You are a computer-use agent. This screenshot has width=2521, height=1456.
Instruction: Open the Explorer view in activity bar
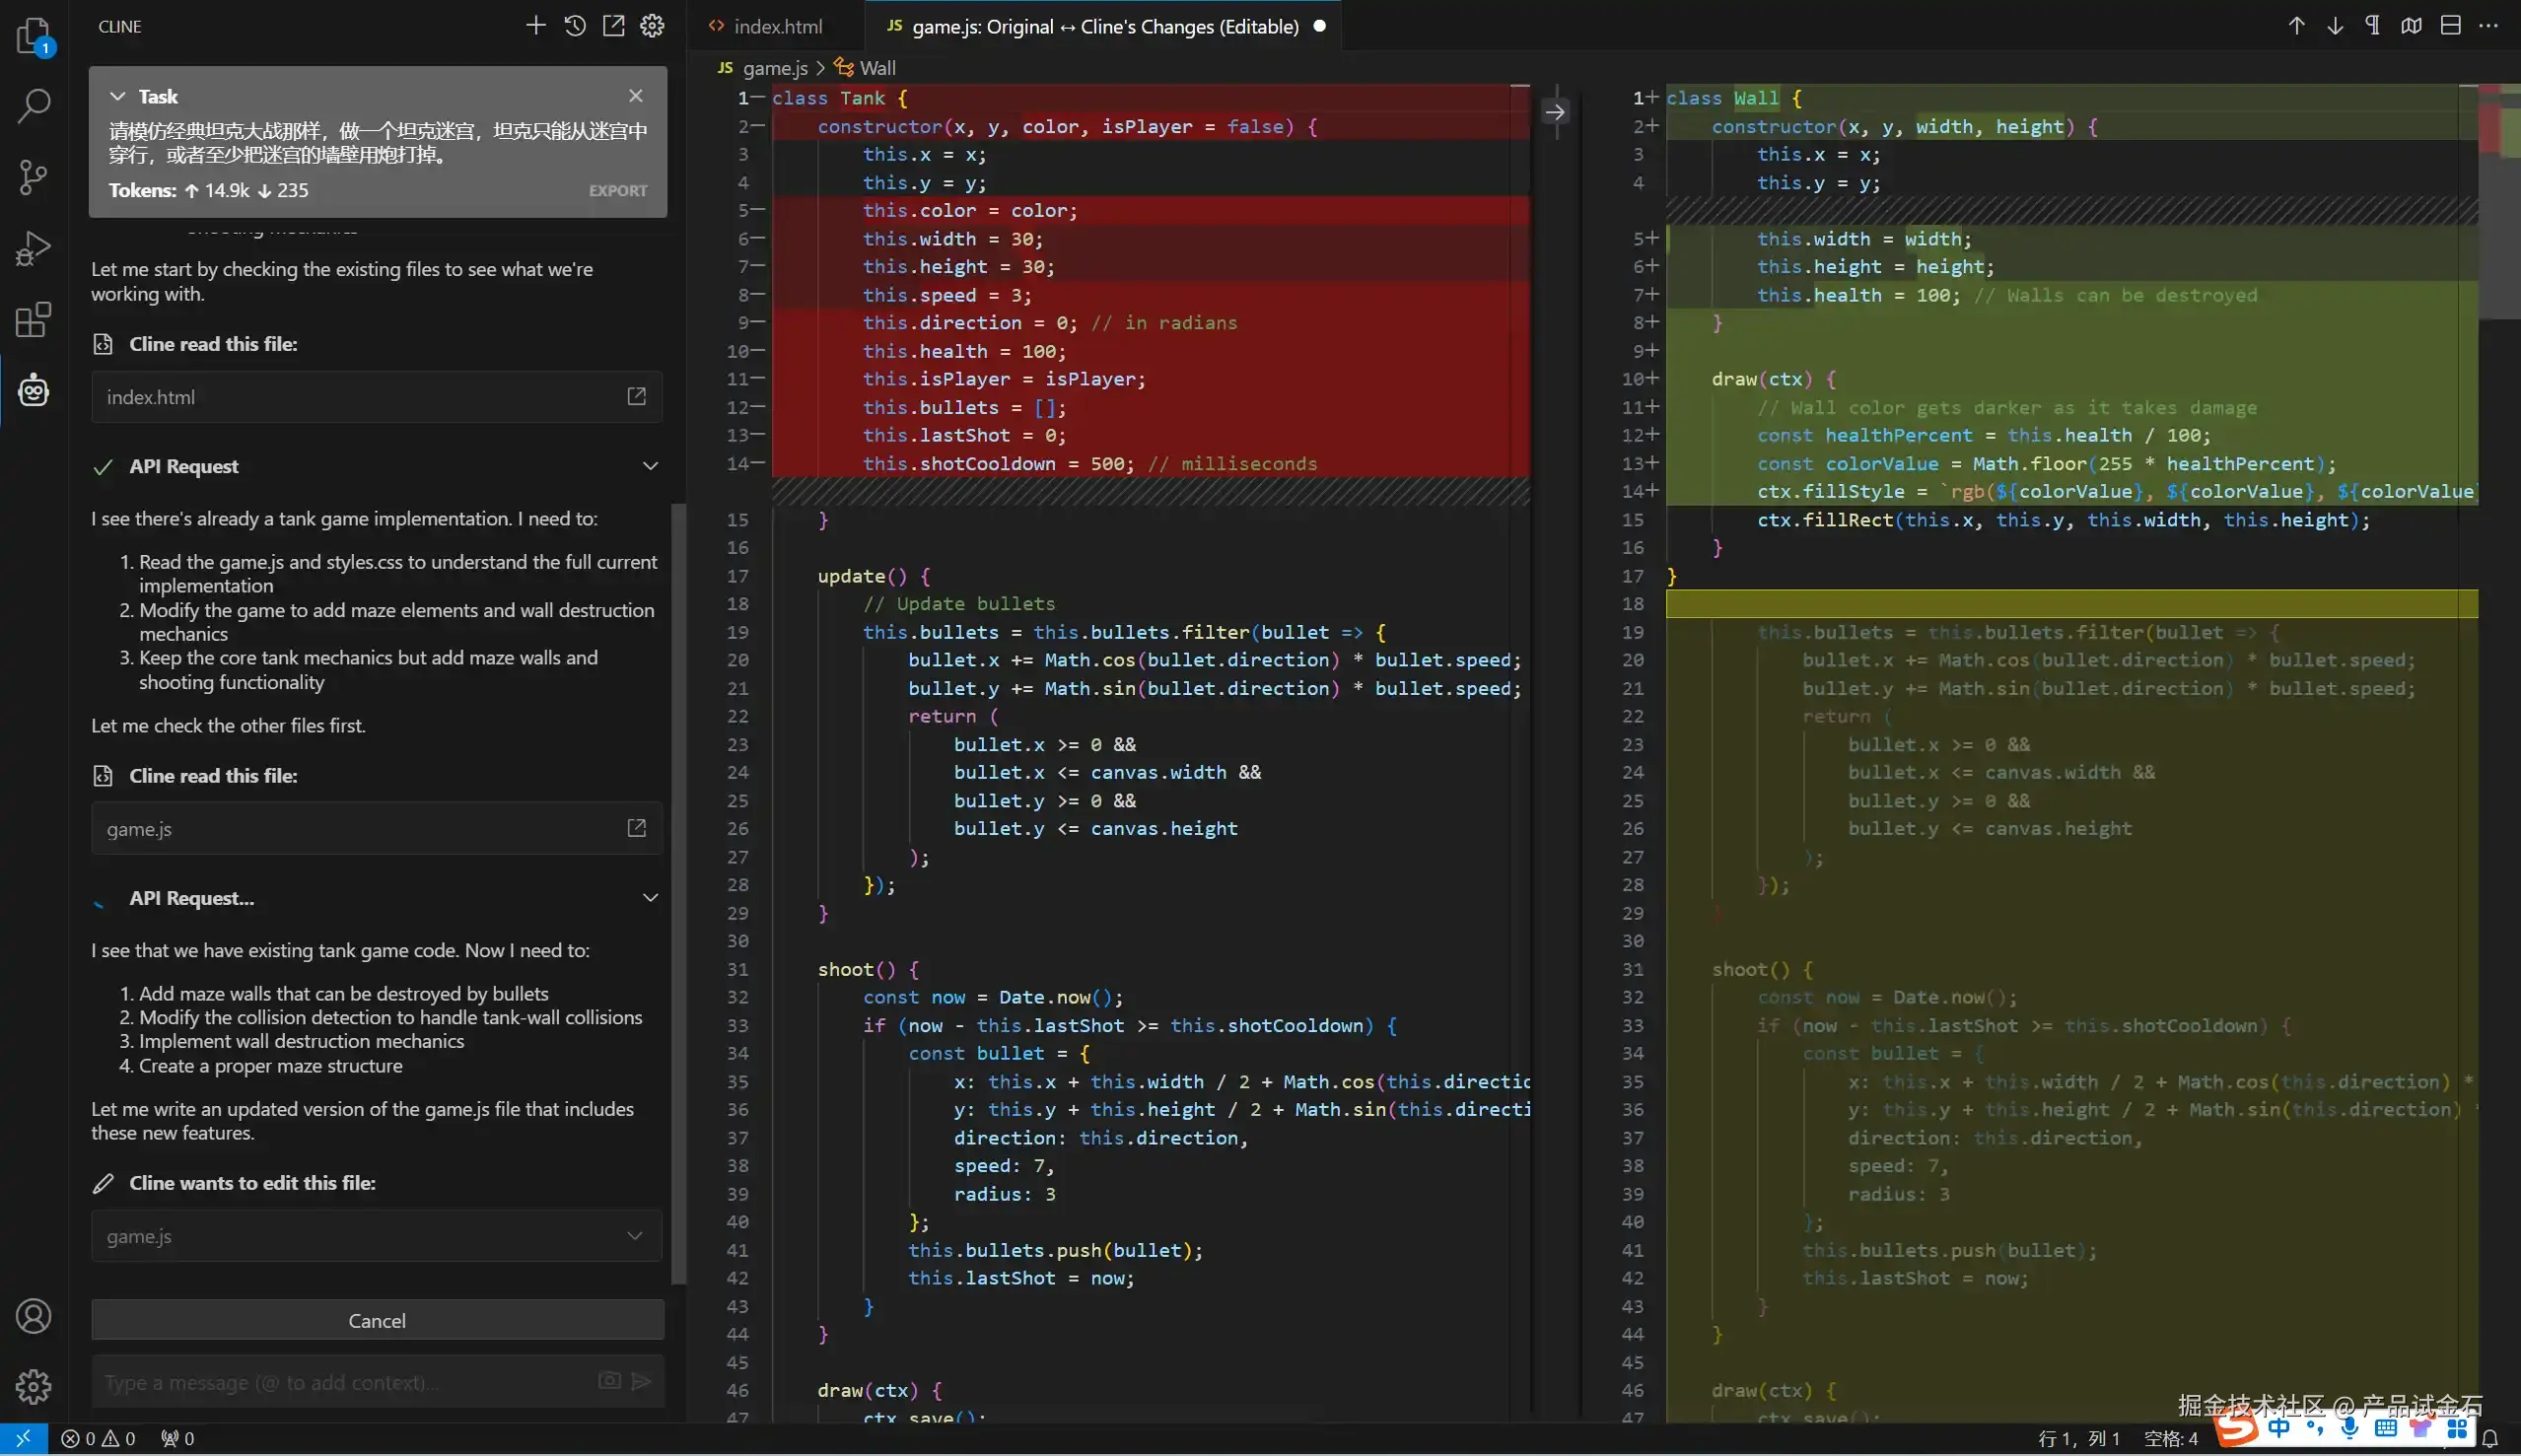click(33, 35)
